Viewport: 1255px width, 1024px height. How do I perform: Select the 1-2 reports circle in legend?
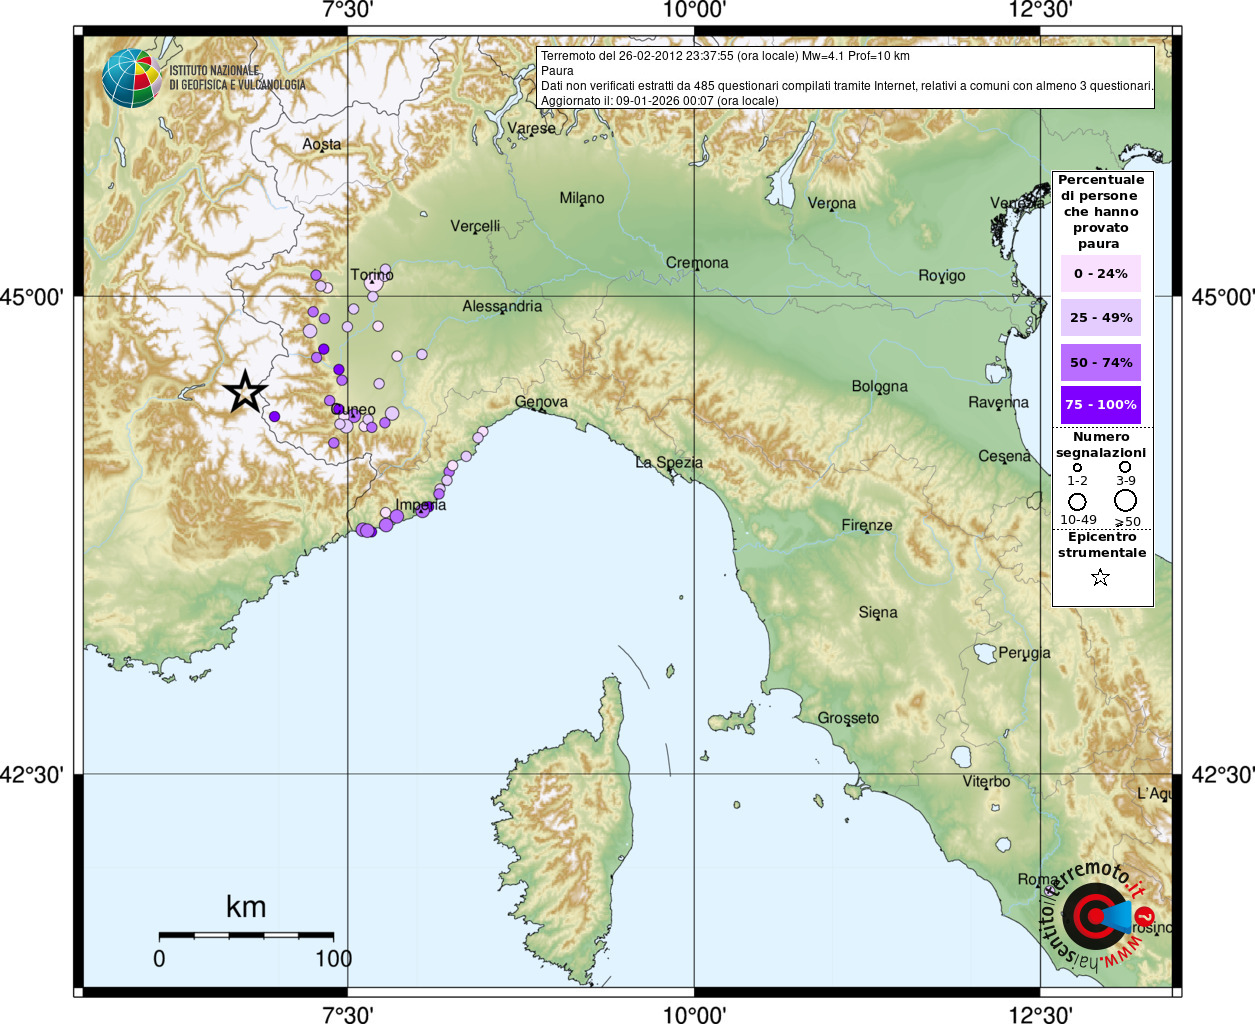click(1077, 467)
